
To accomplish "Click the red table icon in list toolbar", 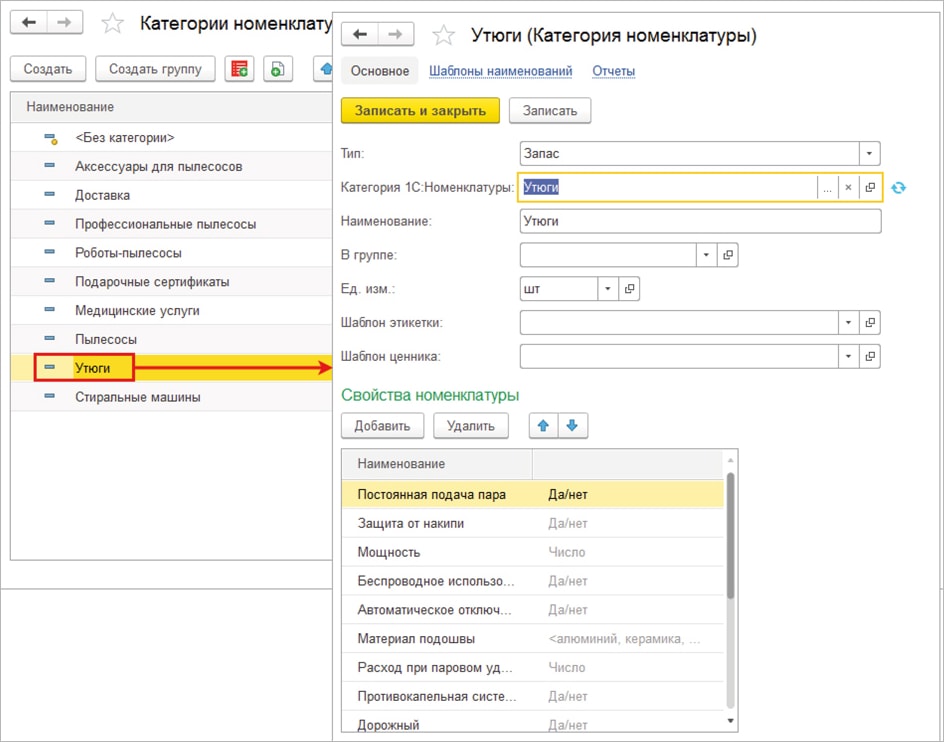I will (239, 69).
